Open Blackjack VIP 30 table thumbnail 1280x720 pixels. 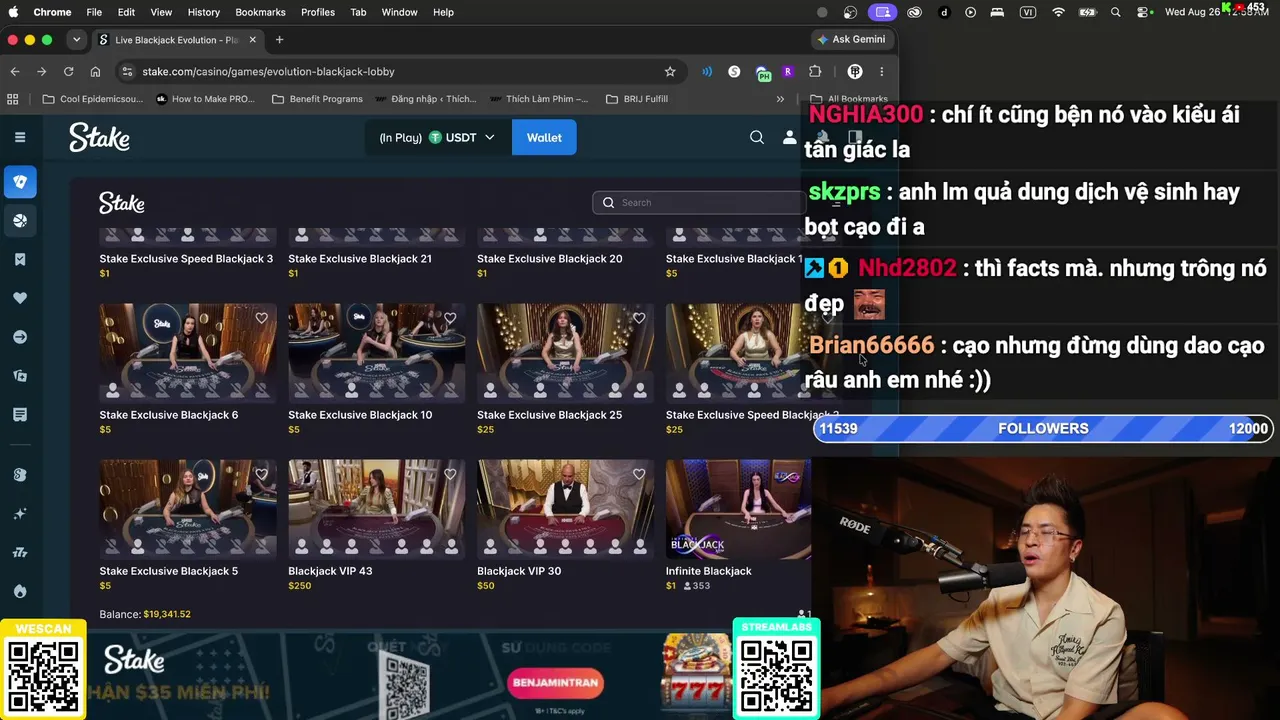(566, 508)
